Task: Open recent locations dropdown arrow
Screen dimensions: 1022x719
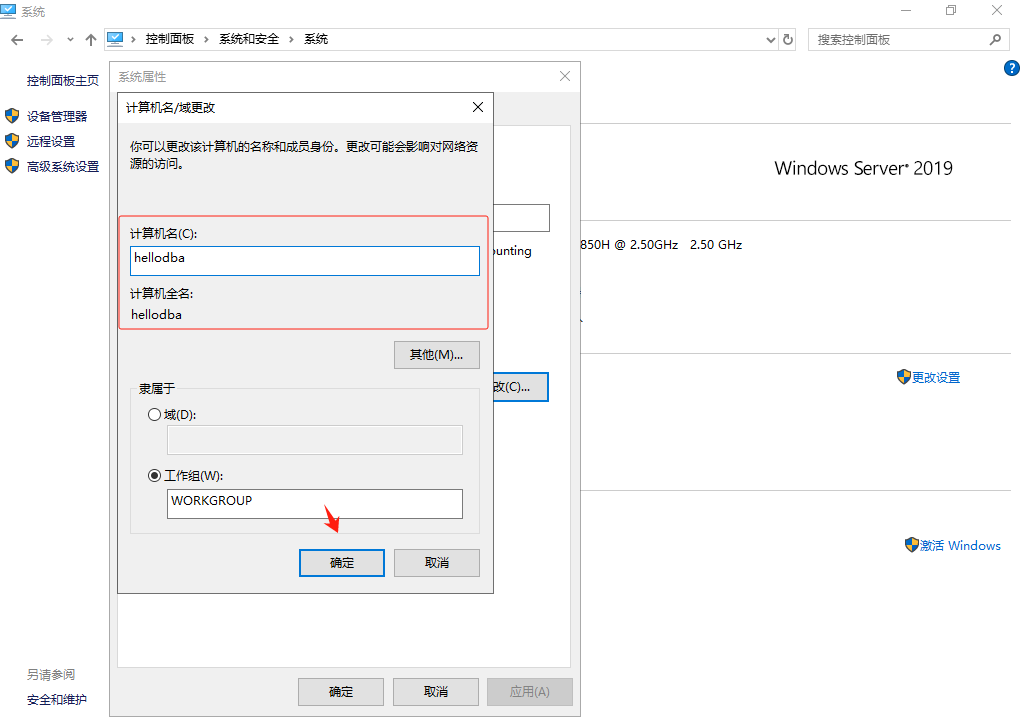Action: 70,40
